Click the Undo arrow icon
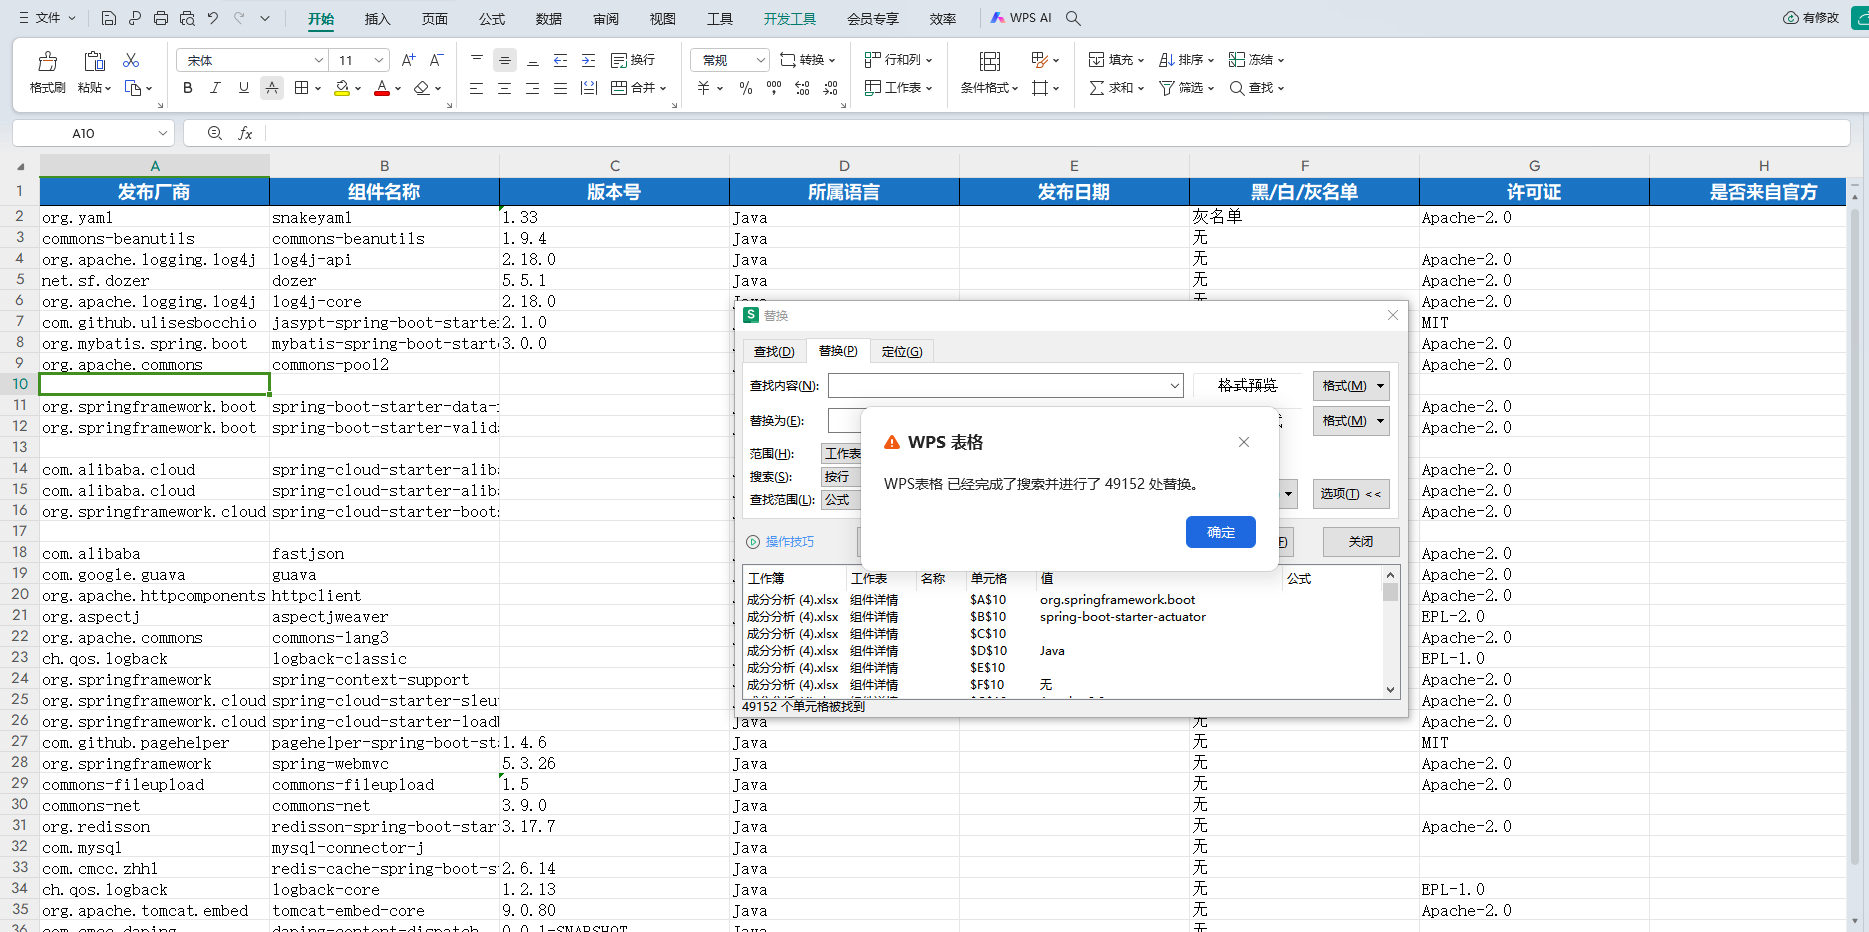1869x932 pixels. tap(213, 18)
